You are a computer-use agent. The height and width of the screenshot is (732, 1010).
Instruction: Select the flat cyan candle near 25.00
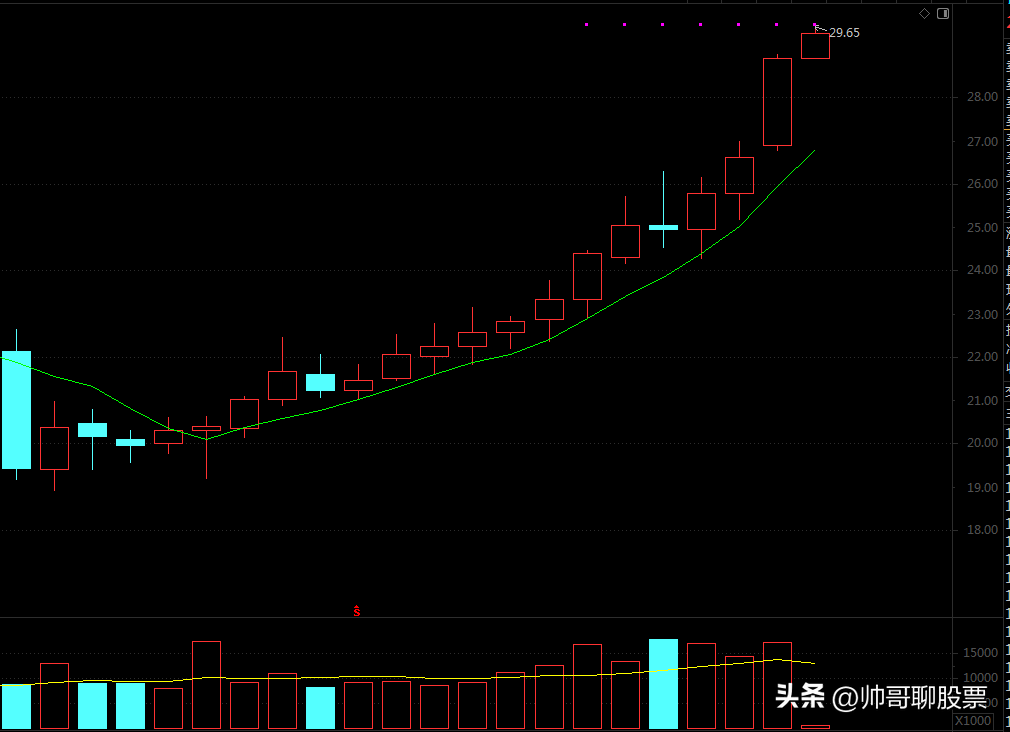click(663, 227)
